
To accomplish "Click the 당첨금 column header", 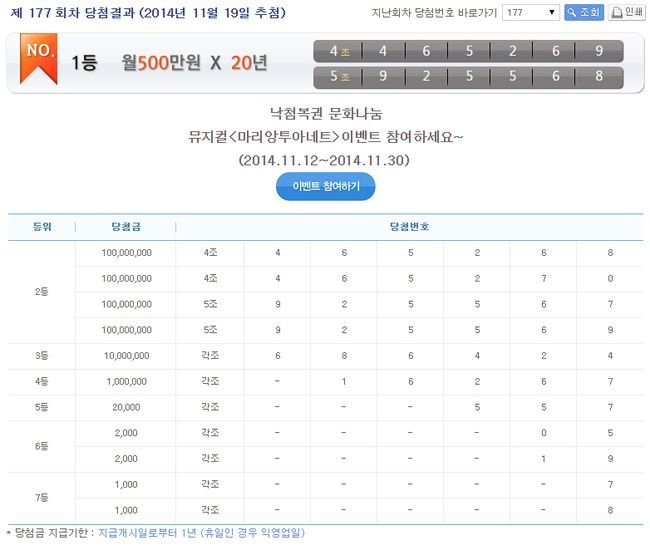I will tap(126, 227).
